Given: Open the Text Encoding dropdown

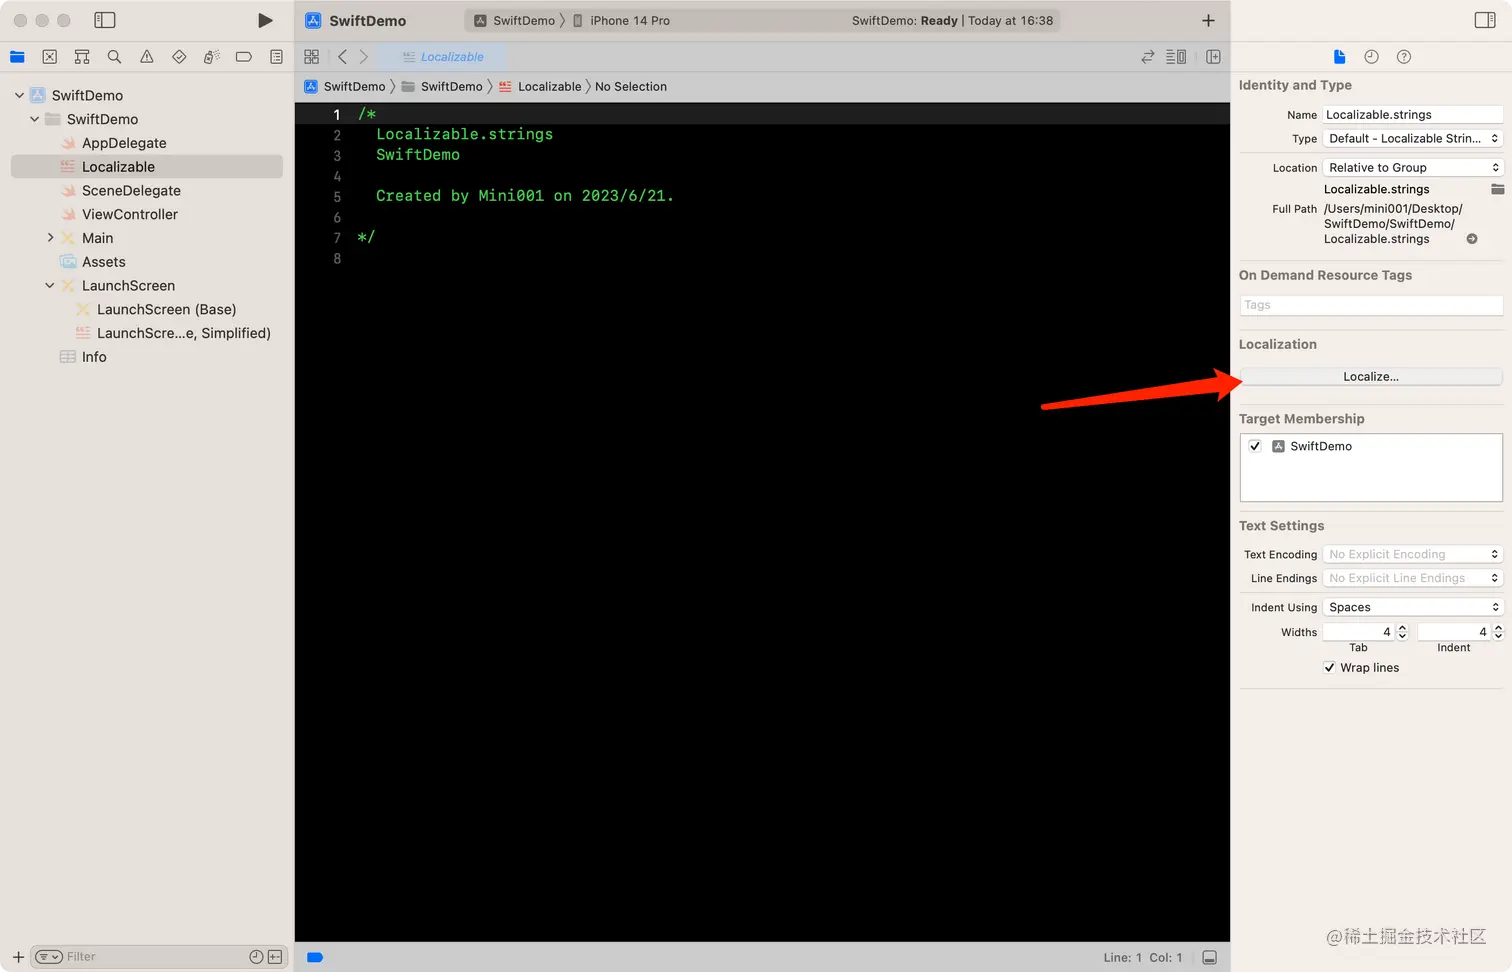Looking at the screenshot, I should 1413,554.
